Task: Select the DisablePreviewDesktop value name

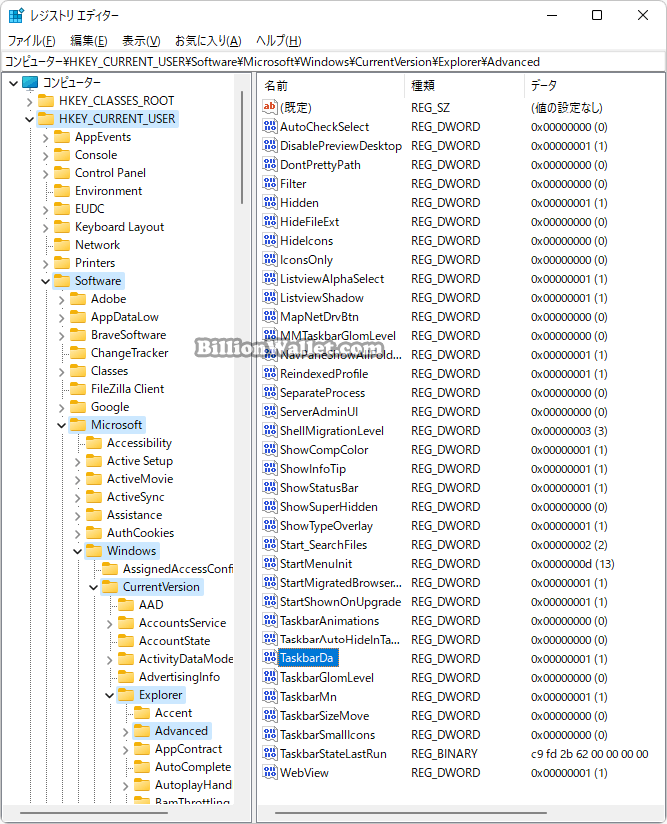Action: 341,146
